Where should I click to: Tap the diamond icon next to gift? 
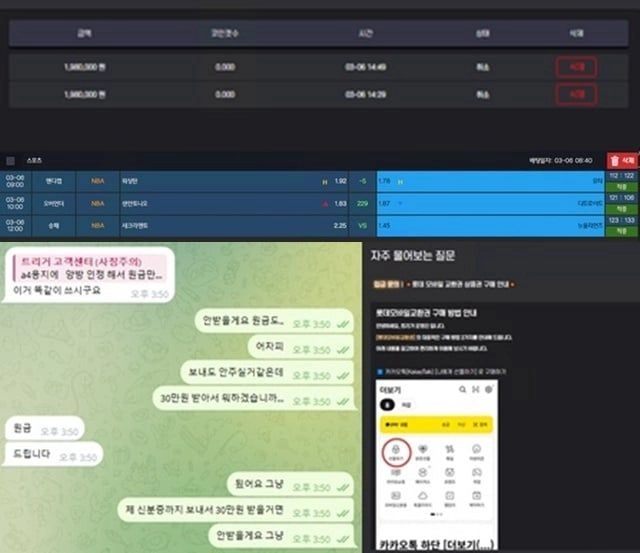tap(422, 449)
